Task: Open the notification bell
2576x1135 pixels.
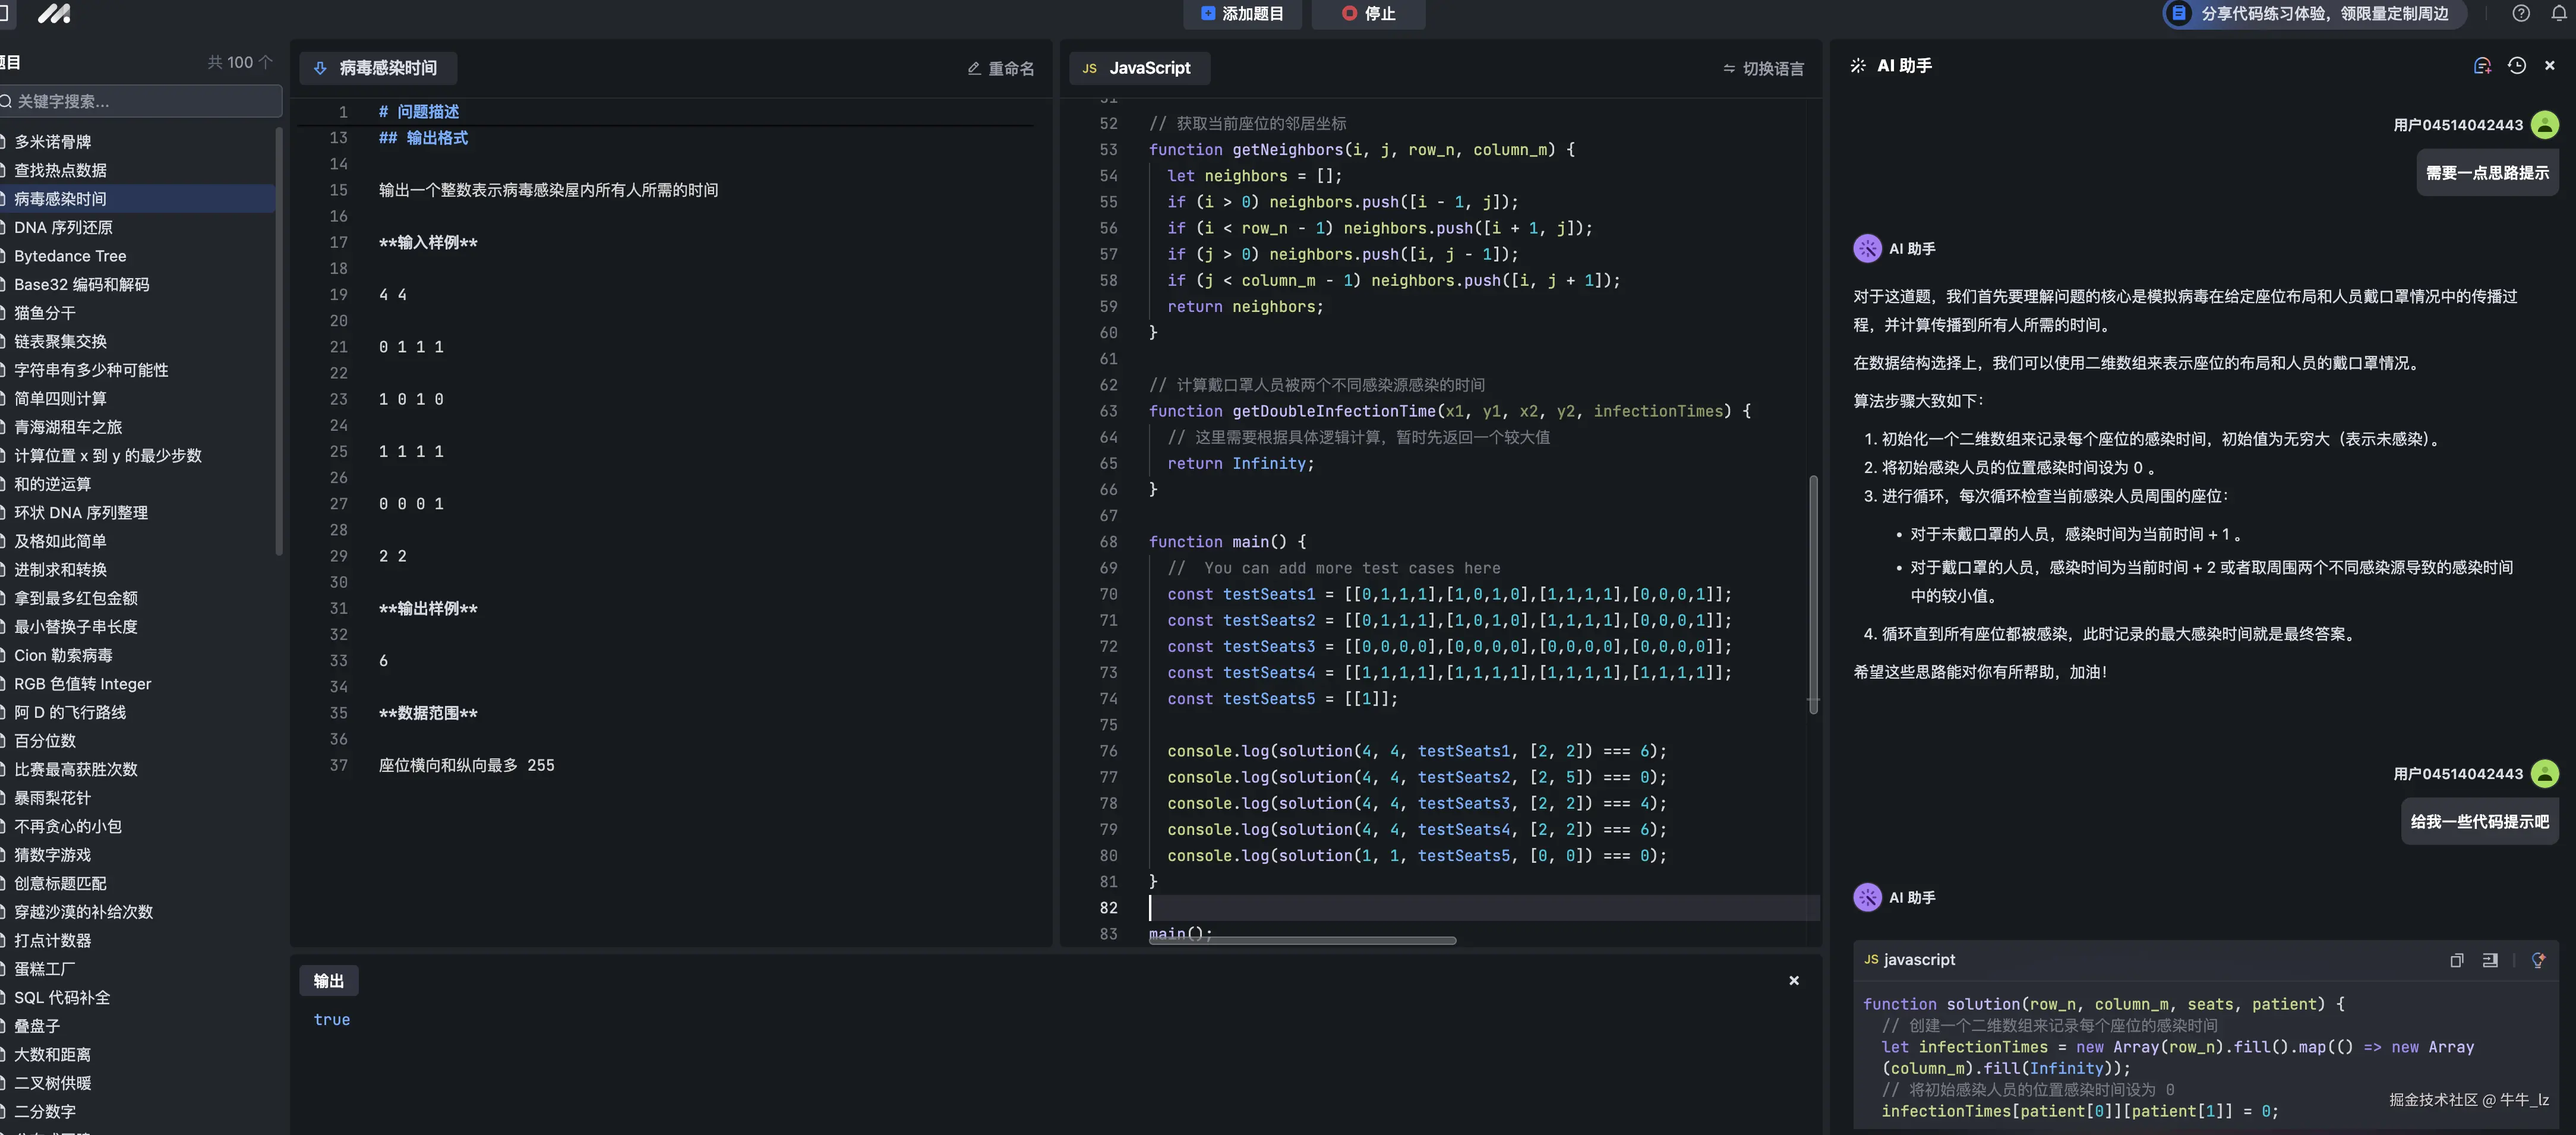Action: (2558, 13)
